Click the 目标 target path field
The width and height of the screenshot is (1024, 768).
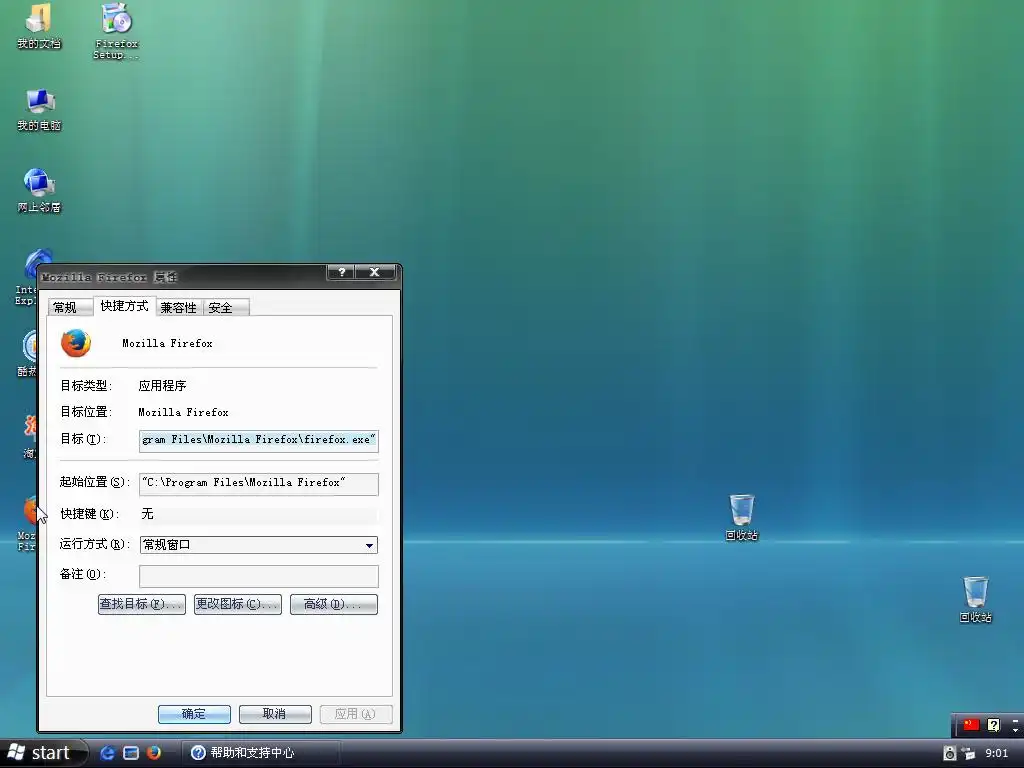tap(259, 440)
